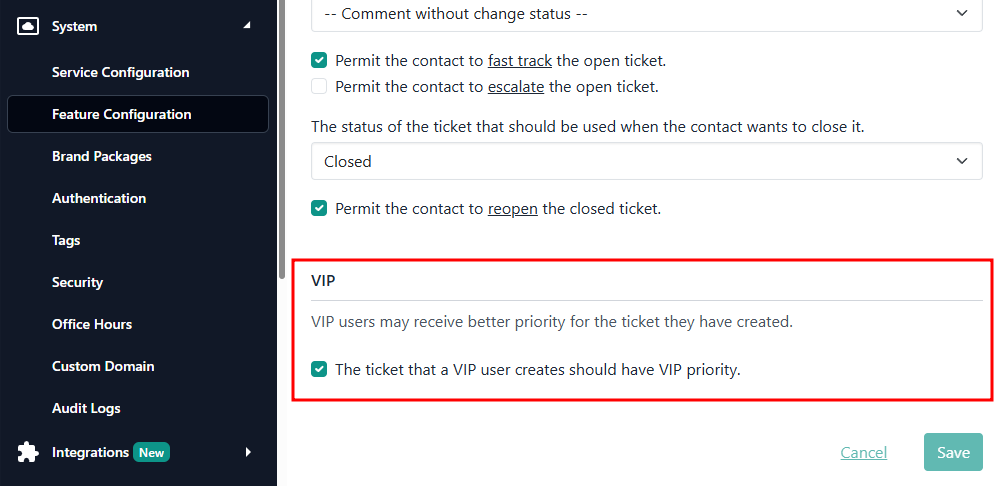View the Audit Logs page
1005x486 pixels.
point(86,408)
